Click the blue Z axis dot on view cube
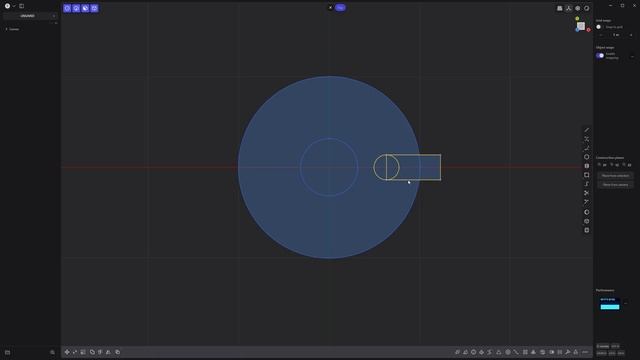This screenshot has height=360, width=640. click(x=577, y=30)
